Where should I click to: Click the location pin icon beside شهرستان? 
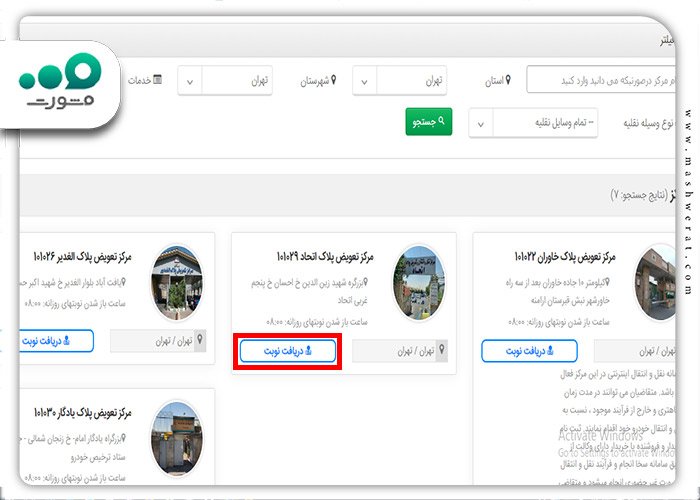tap(333, 80)
